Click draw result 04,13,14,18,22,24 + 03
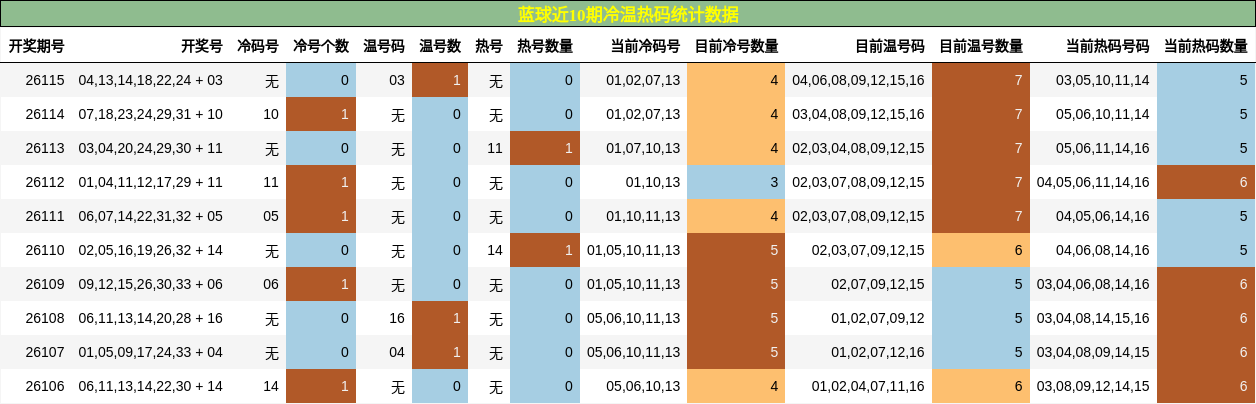 [151, 80]
